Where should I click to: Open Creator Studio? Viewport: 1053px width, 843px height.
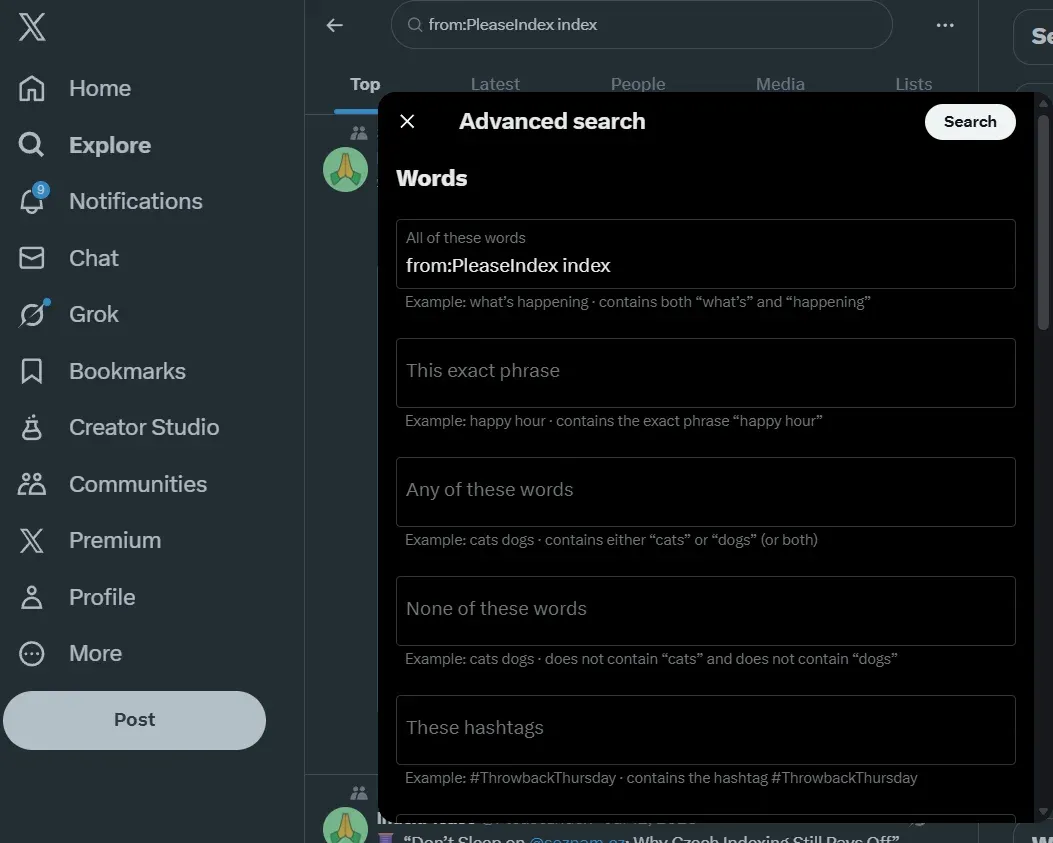click(x=143, y=427)
